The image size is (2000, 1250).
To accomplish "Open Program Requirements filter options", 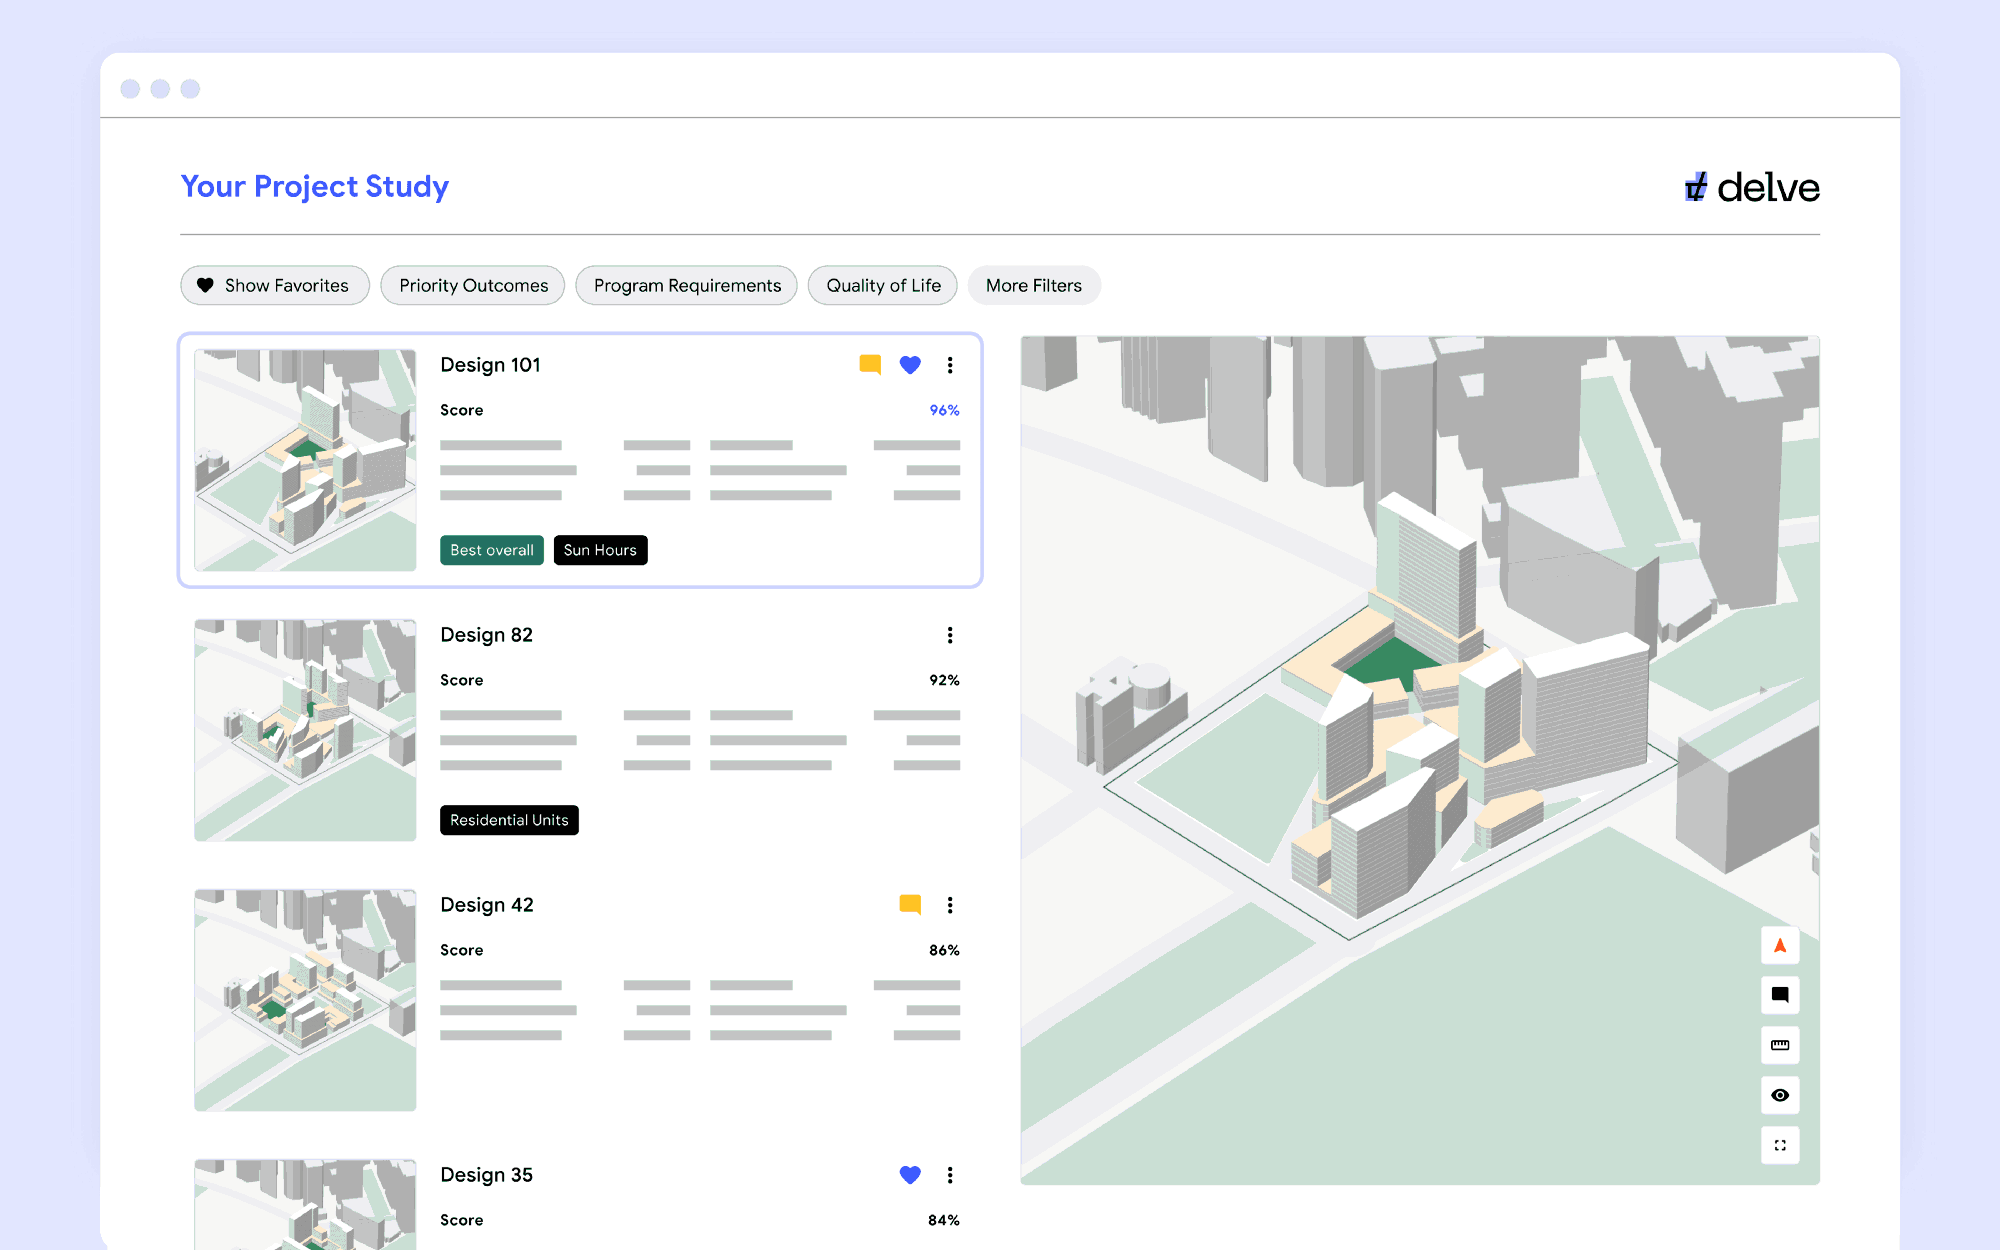I will coord(687,284).
